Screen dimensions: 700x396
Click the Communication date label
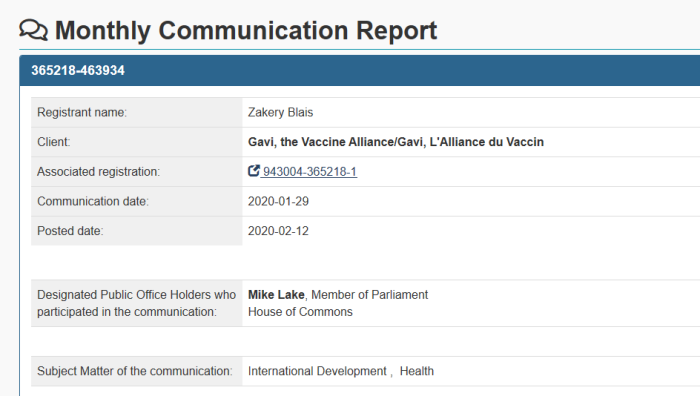[x=93, y=201]
